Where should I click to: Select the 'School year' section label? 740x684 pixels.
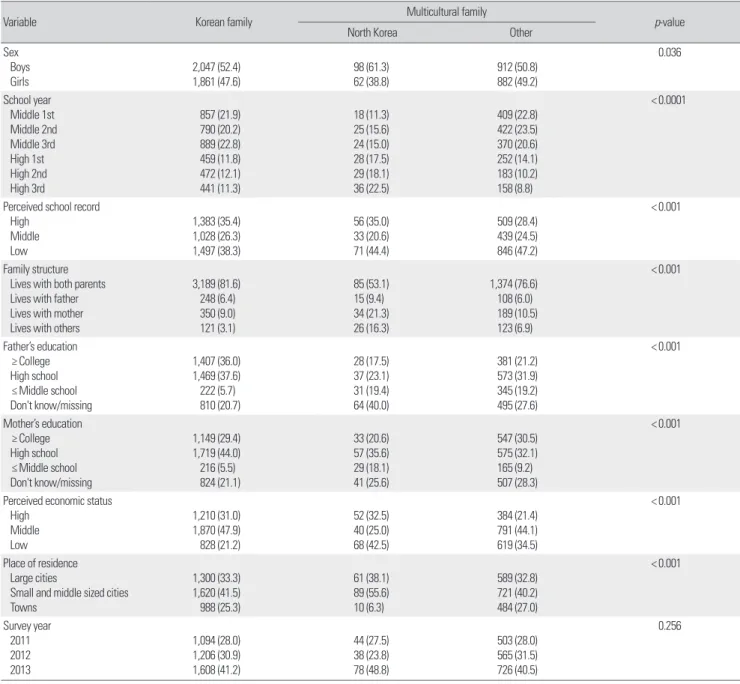27,100
